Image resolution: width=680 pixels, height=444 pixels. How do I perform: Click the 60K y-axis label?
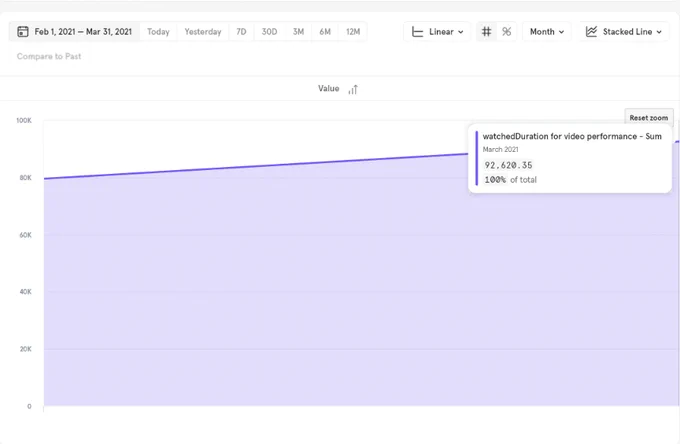(25, 235)
